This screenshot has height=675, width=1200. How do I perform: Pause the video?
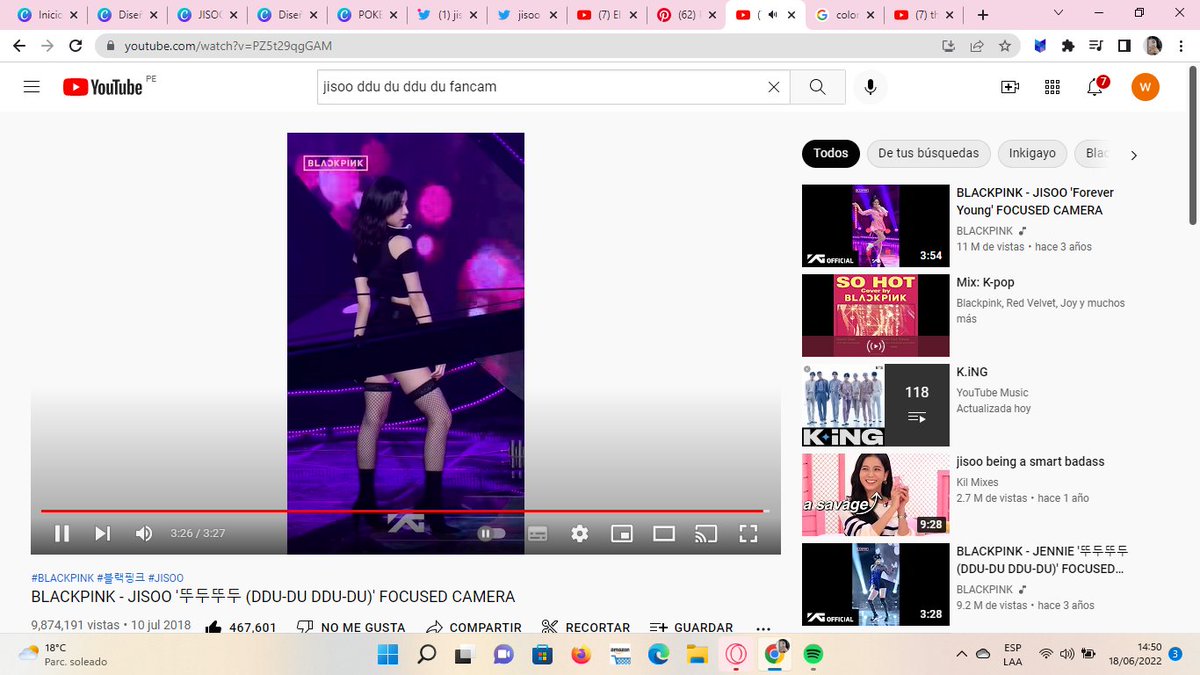62,533
